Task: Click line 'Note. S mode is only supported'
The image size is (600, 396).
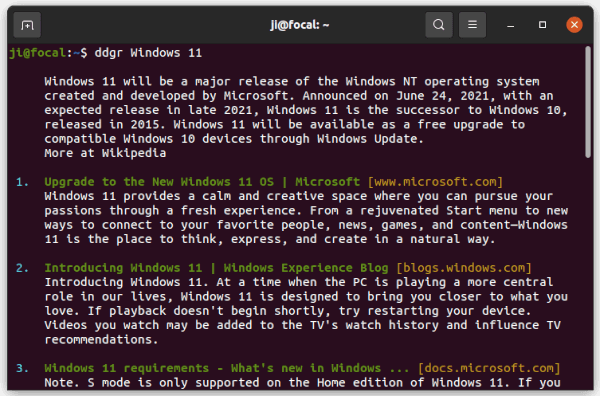Action: tap(302, 383)
